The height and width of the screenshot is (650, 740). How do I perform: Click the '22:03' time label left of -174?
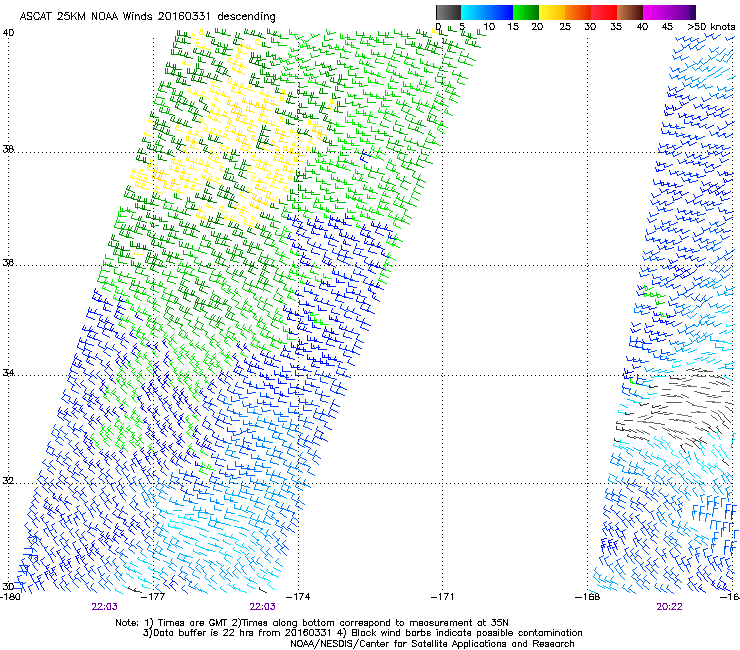pyautogui.click(x=262, y=607)
